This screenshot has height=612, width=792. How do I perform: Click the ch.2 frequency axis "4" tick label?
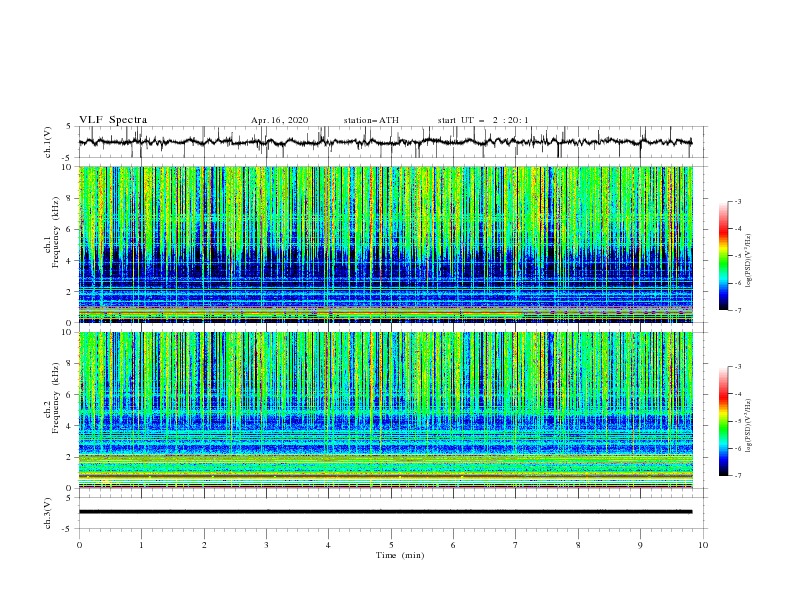pos(71,426)
